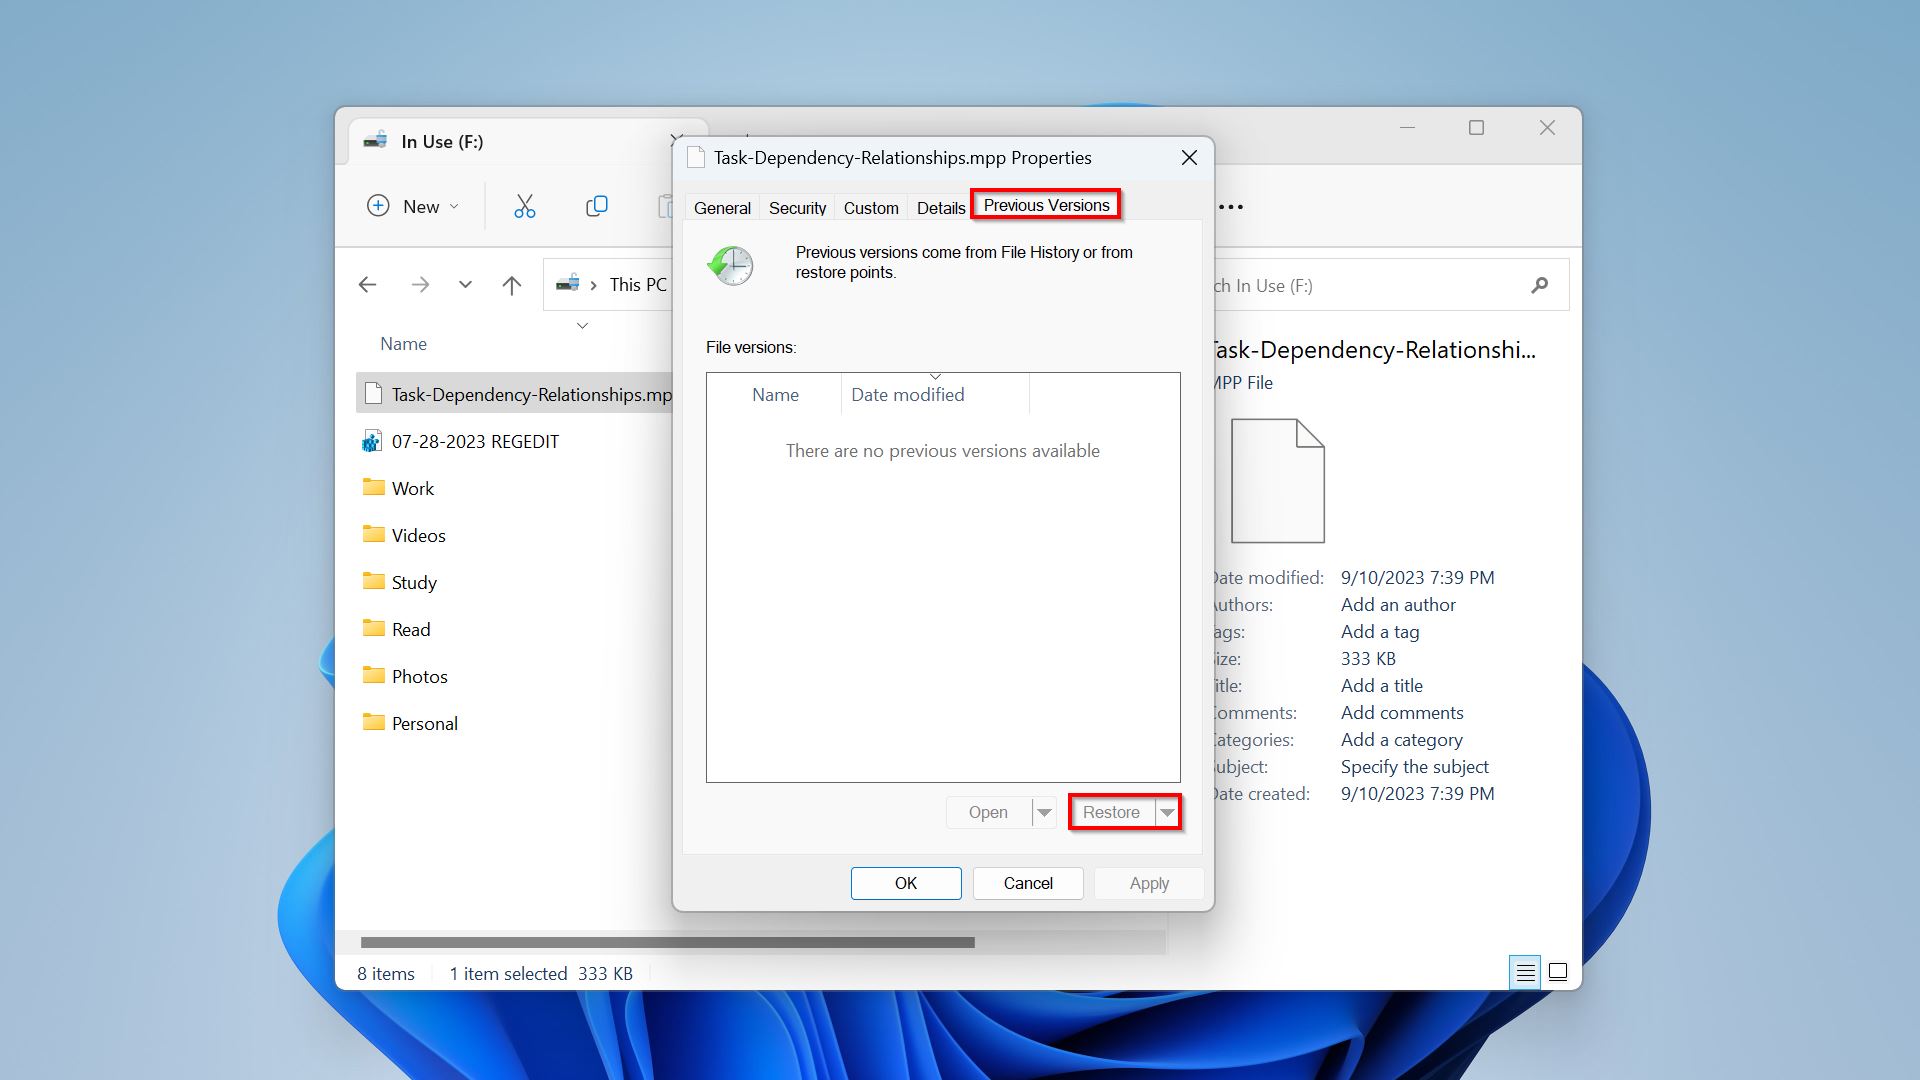Click the Properties dialog close icon
Screen dimensions: 1920x1080
(x=1189, y=157)
